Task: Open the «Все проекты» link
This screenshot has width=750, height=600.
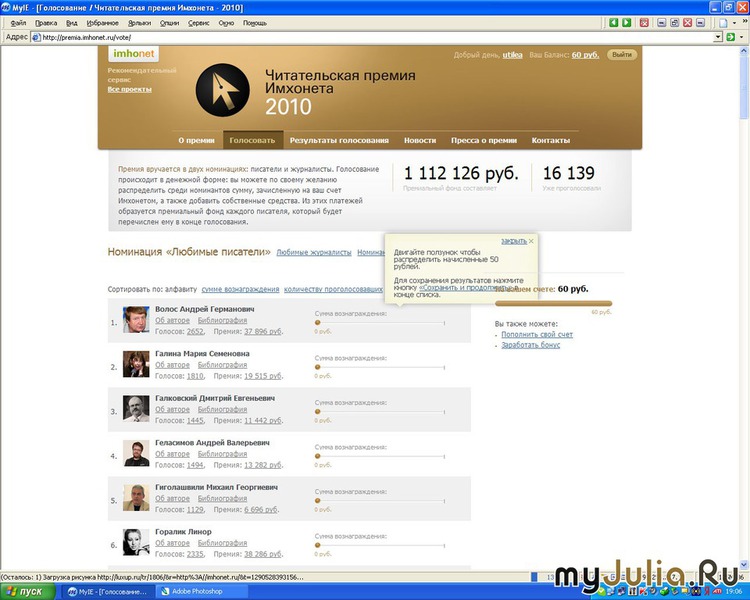Action: [x=130, y=89]
